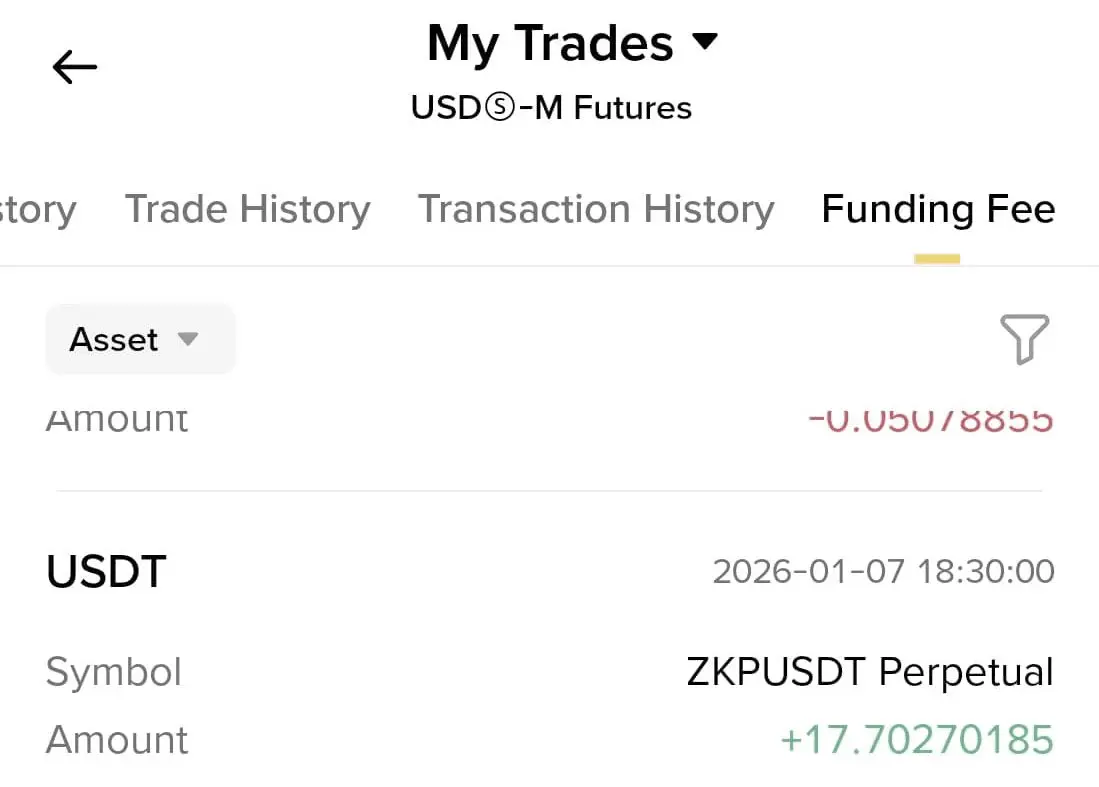Go to the partially visible leftmost history tab
This screenshot has width=1099, height=787.
point(37,209)
